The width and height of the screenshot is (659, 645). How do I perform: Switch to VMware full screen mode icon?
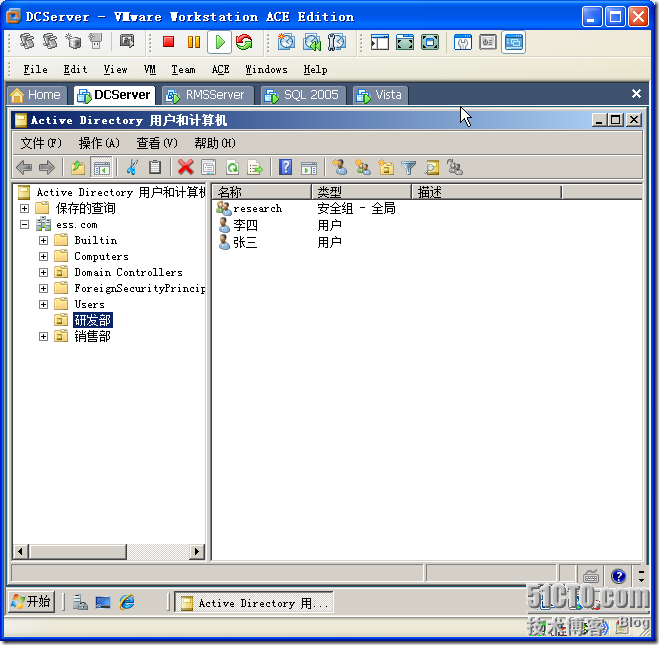tap(405, 42)
